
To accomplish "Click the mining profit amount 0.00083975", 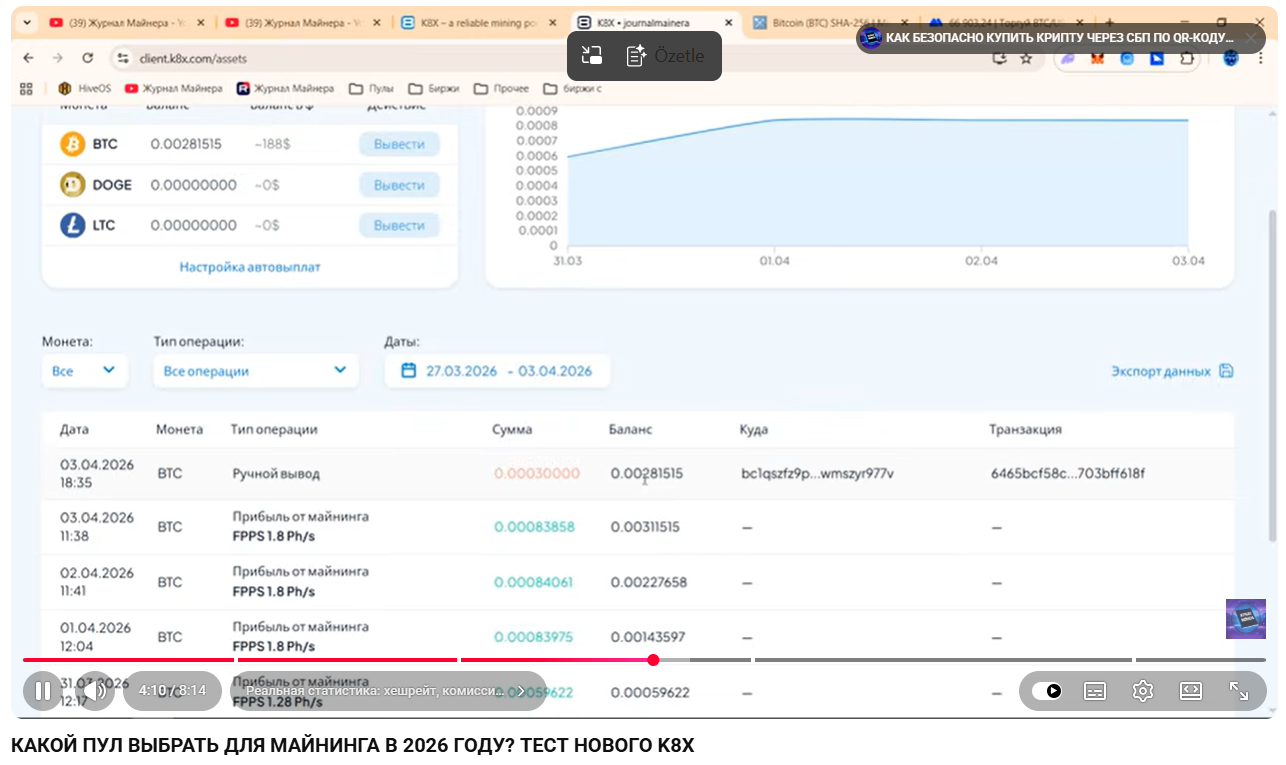I will tap(534, 637).
